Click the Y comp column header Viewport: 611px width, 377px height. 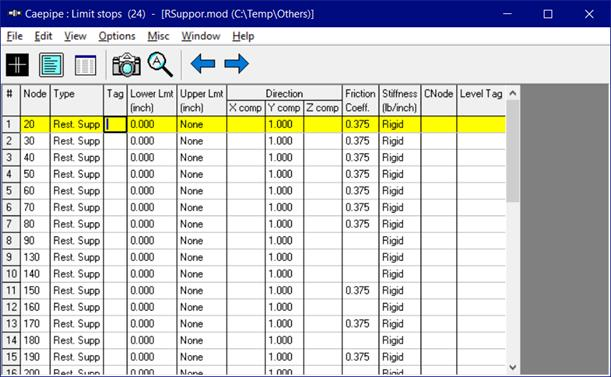[284, 108]
